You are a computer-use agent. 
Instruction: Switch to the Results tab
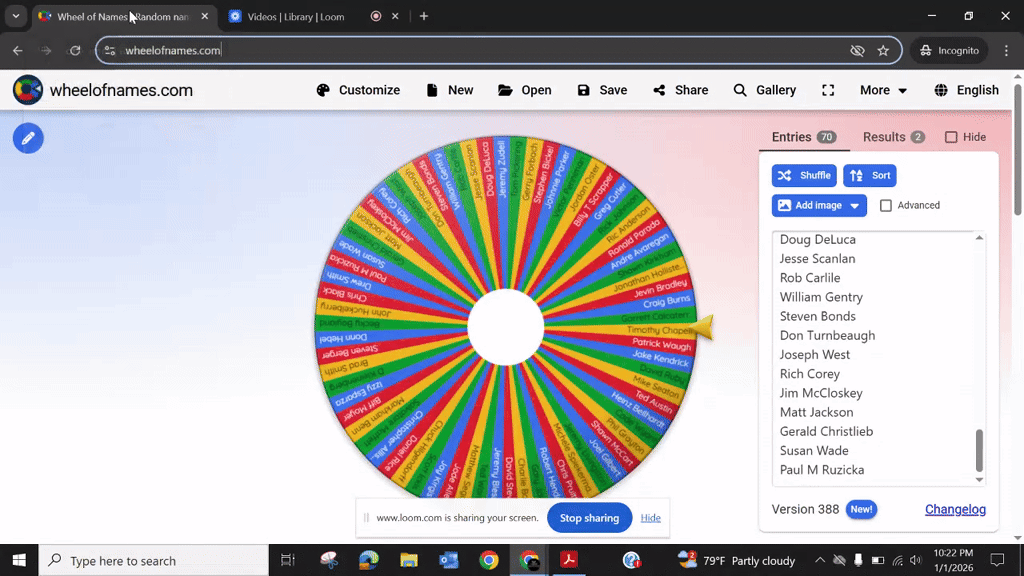pos(893,137)
